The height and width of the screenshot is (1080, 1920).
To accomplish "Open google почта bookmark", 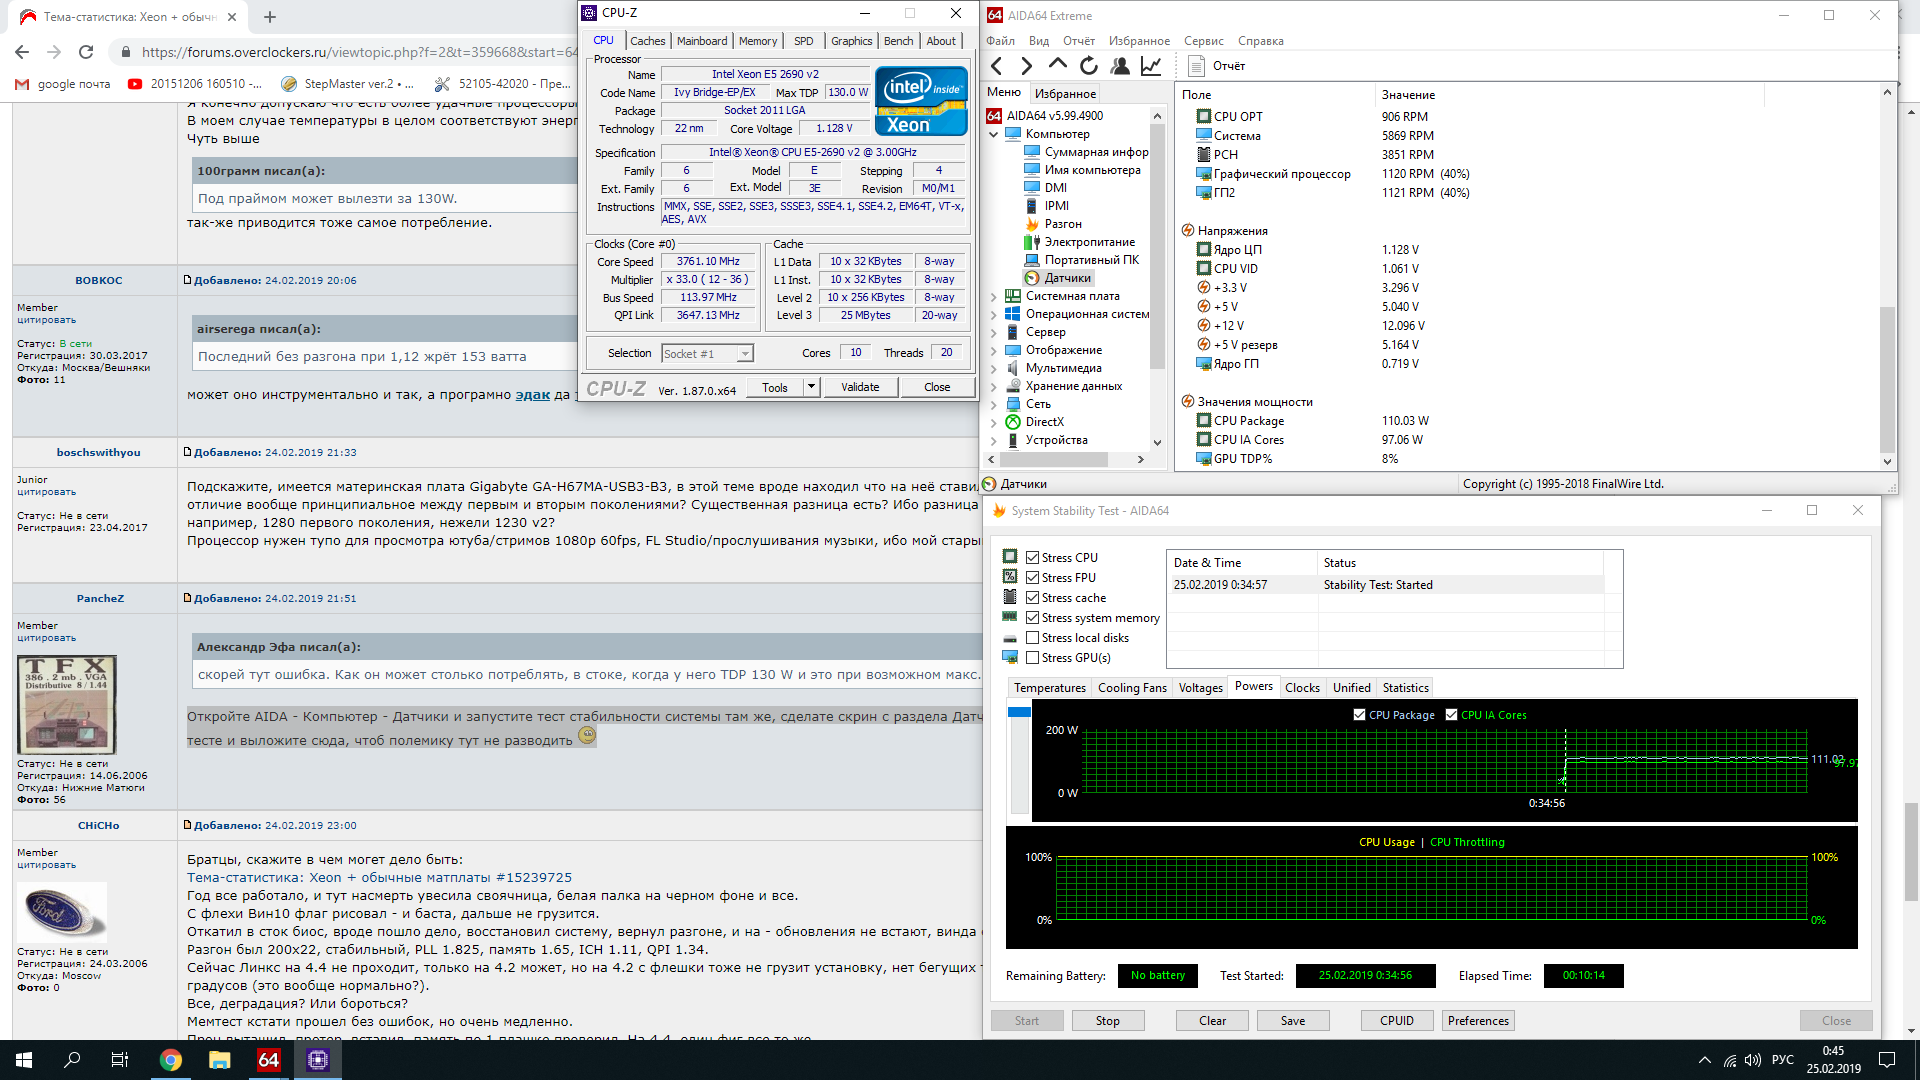I will coord(63,84).
